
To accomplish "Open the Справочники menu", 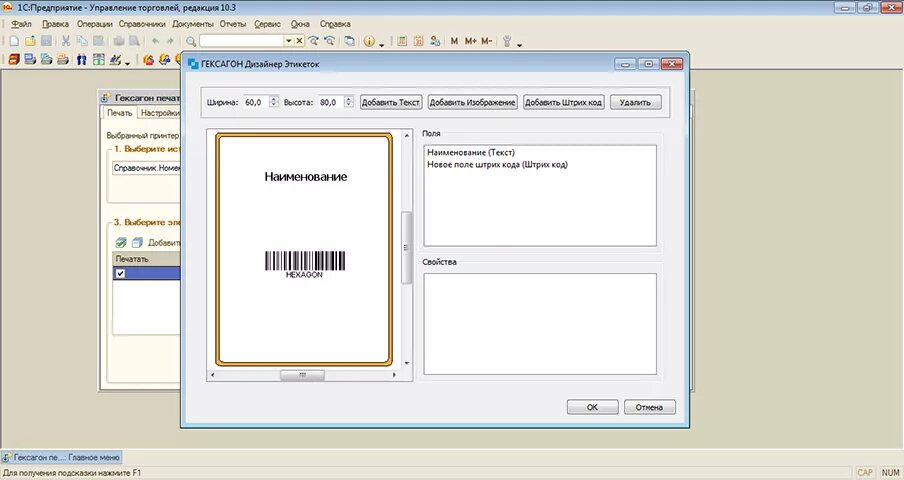I will point(142,24).
